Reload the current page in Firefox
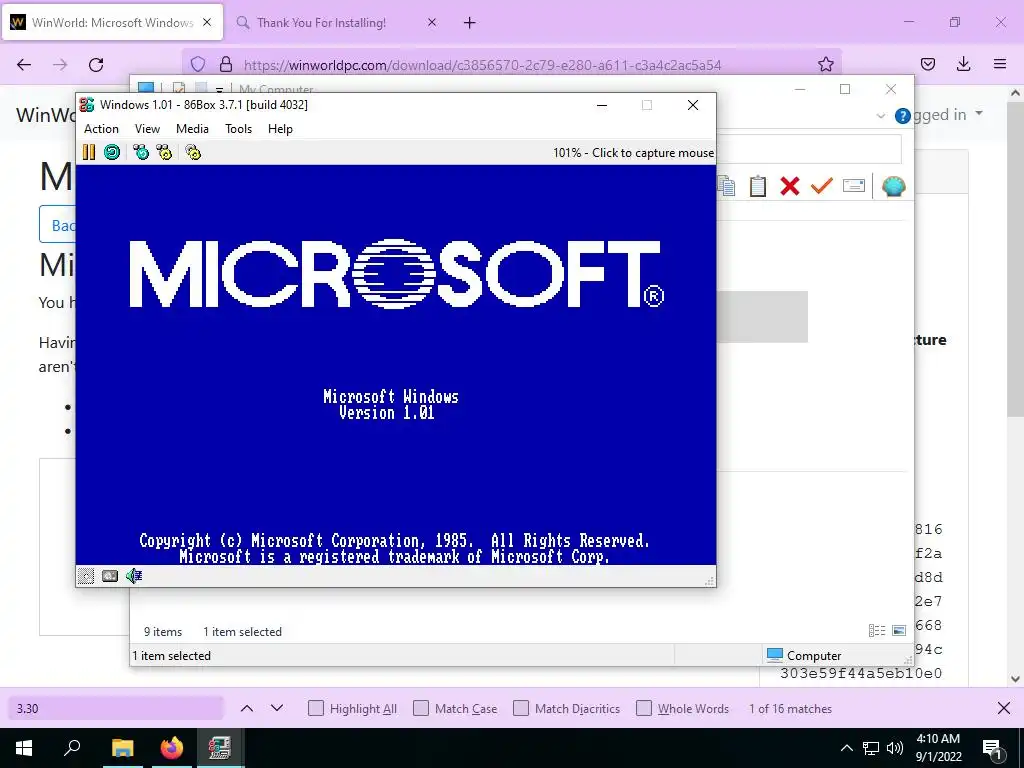 (96, 64)
